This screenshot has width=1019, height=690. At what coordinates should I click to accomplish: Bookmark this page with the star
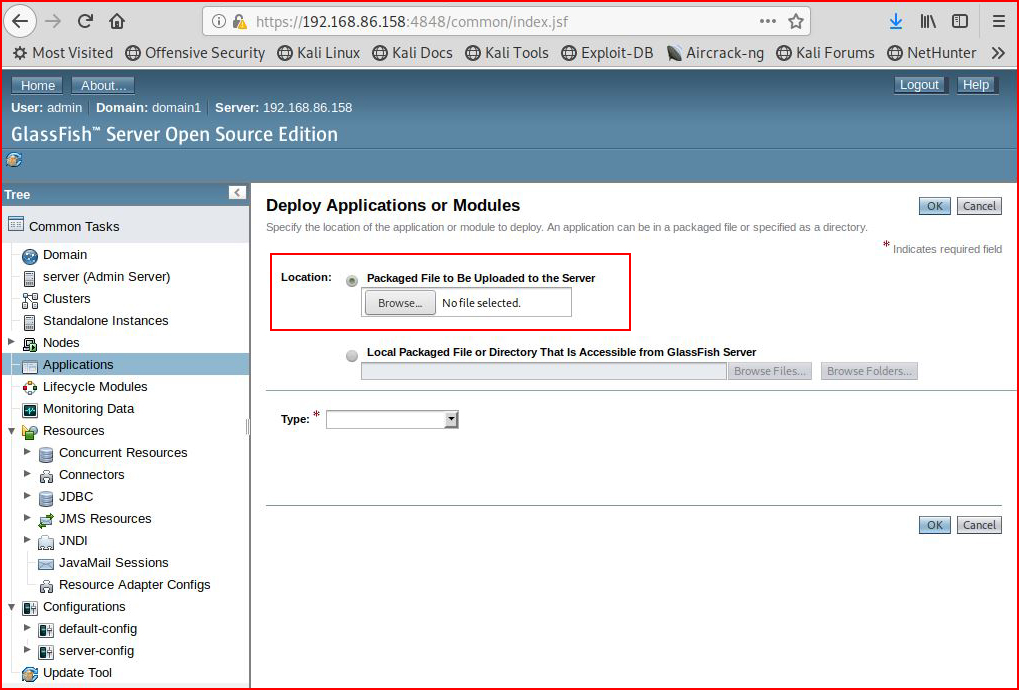pos(795,21)
